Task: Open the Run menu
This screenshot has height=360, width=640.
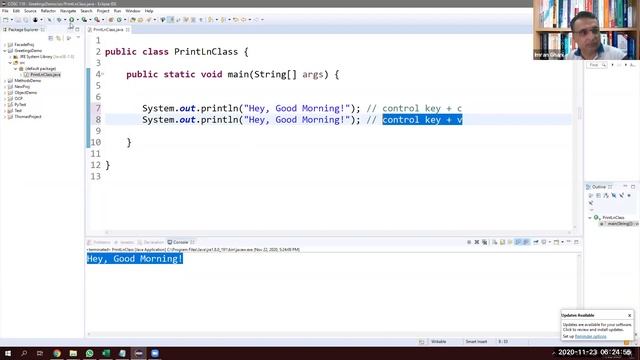Action: coord(118,11)
